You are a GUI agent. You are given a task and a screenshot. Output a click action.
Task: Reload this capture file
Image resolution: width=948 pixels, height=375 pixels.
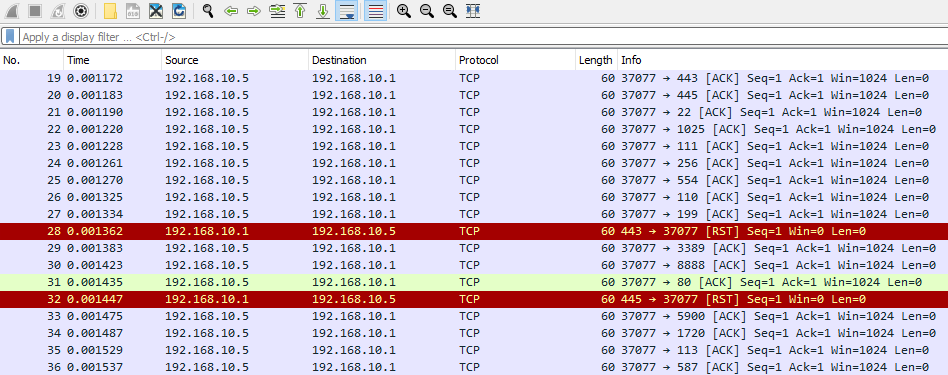coord(178,10)
